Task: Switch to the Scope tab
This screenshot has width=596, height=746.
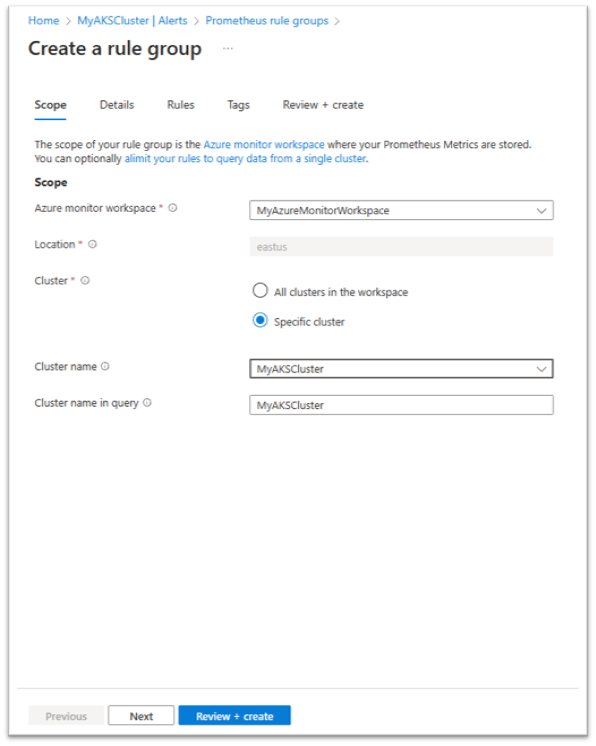Action: pyautogui.click(x=50, y=105)
